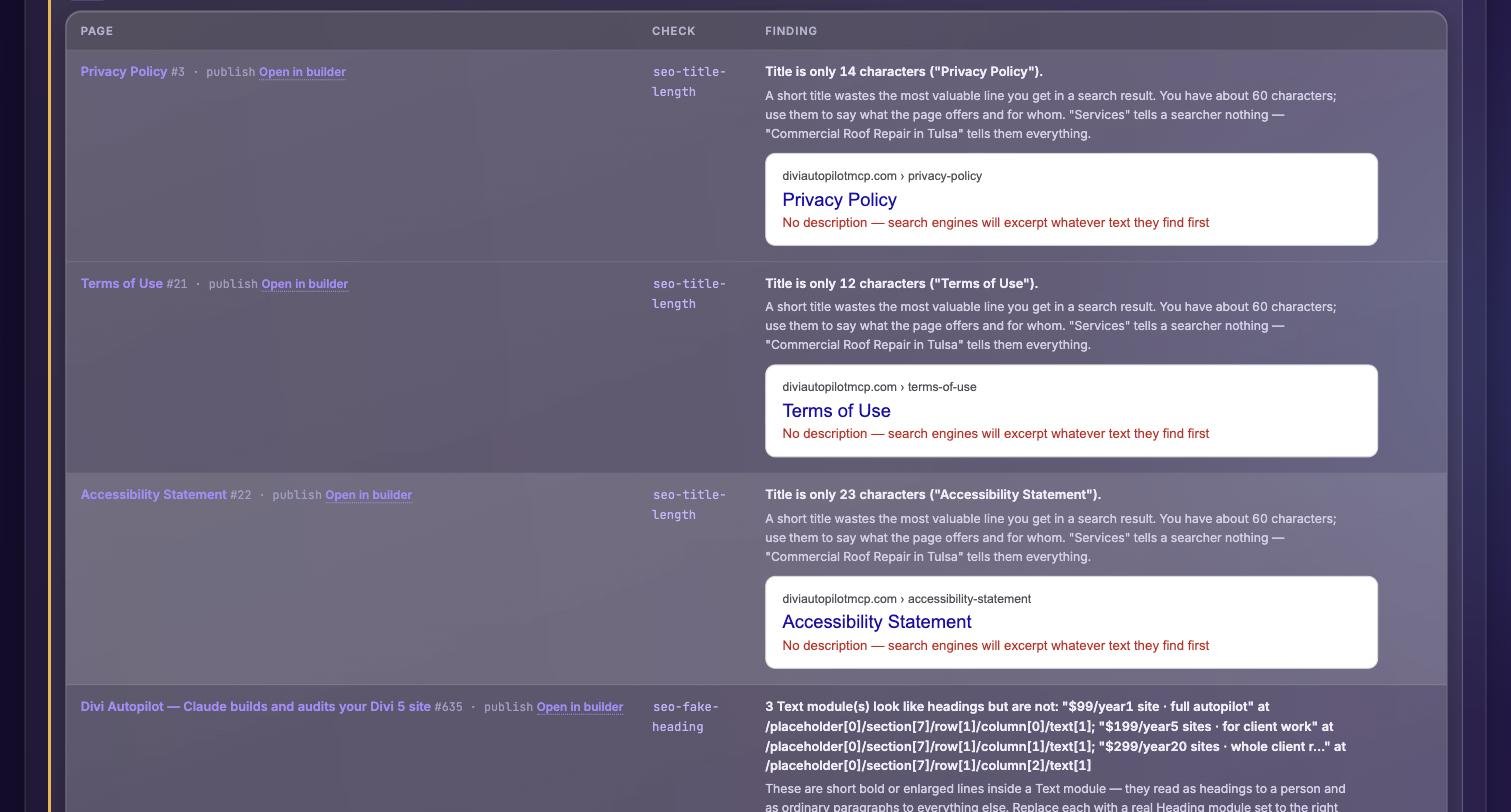Open Divi Autopilot page #635 in builder
1511x812 pixels.
click(580, 707)
